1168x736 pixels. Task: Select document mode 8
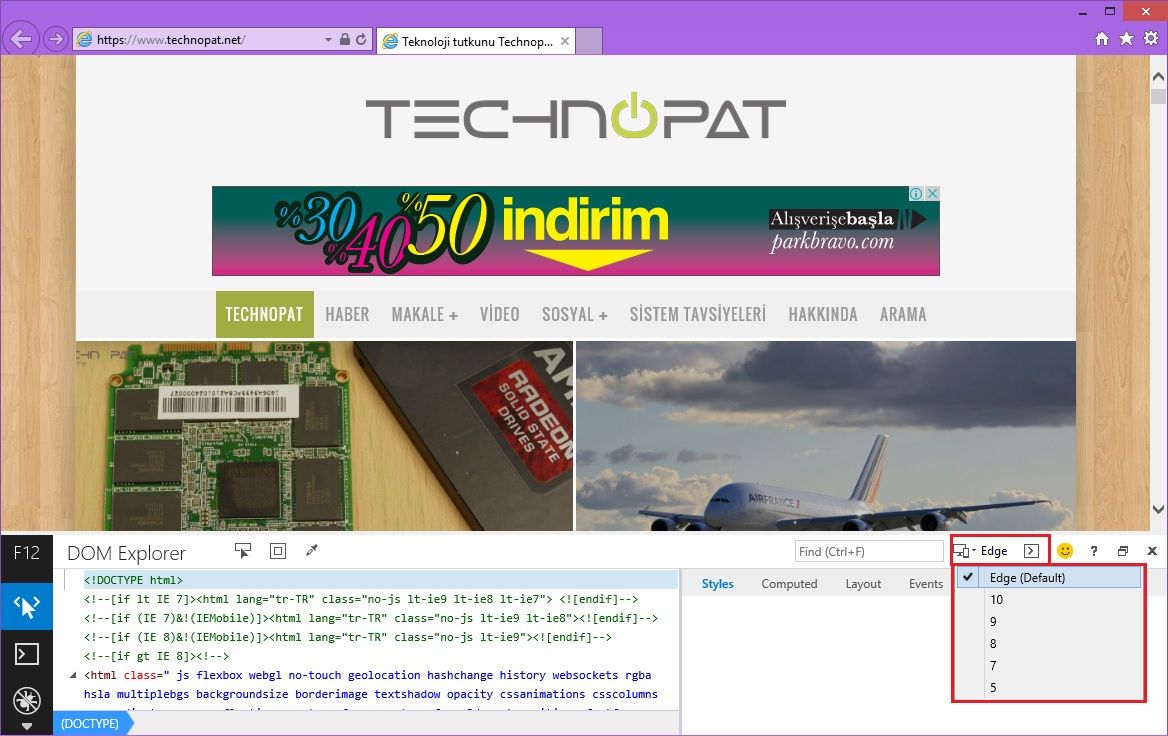point(1049,644)
